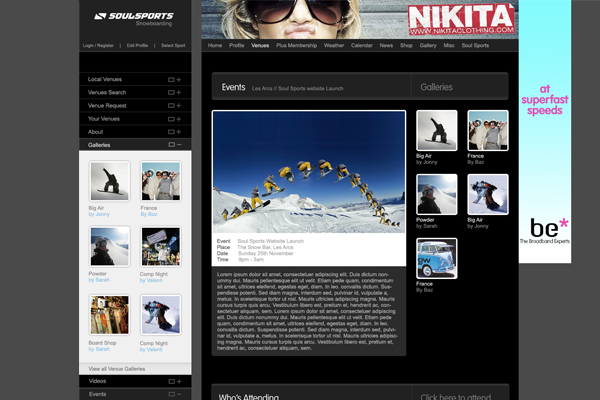
Task: Open sidebar Powder thumbnail
Action: click(x=109, y=247)
